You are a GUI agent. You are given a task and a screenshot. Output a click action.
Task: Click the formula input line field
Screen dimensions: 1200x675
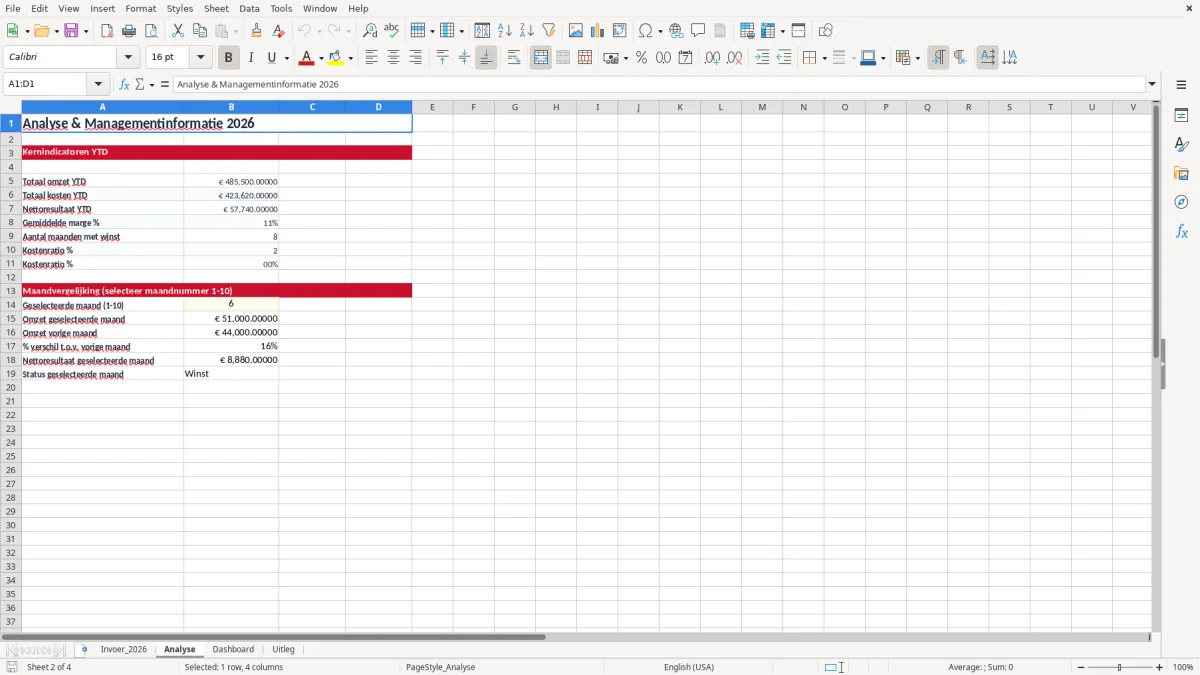[659, 85]
